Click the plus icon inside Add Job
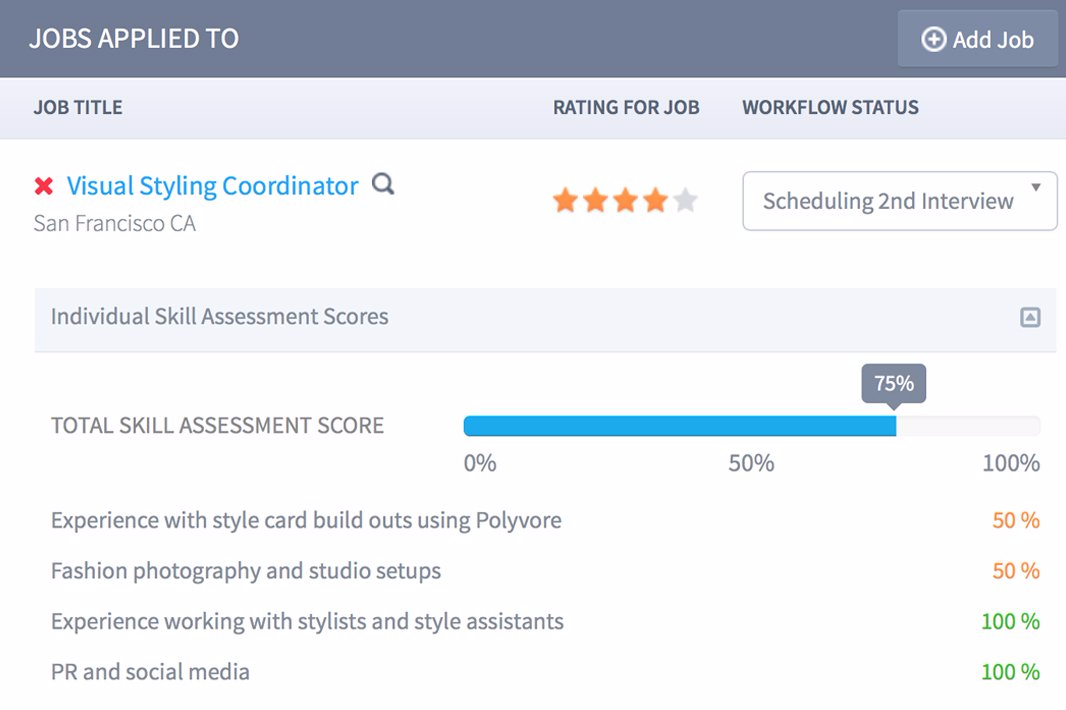Viewport: 1066px width, 710px height. [933, 39]
